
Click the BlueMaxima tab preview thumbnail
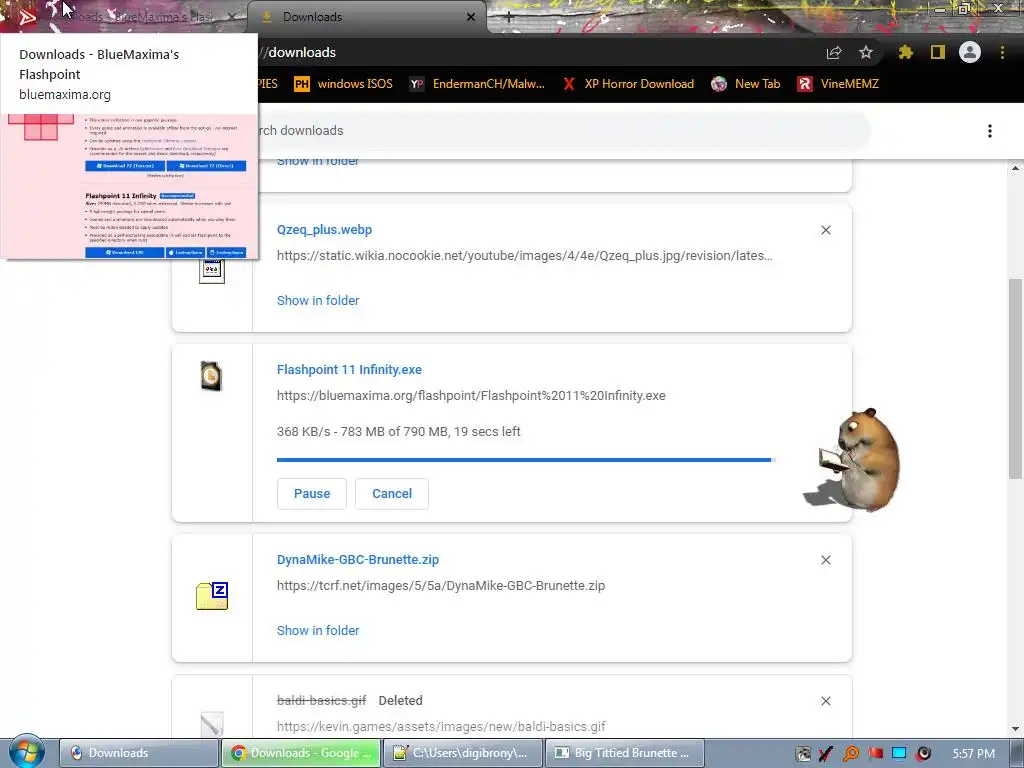coord(129,187)
